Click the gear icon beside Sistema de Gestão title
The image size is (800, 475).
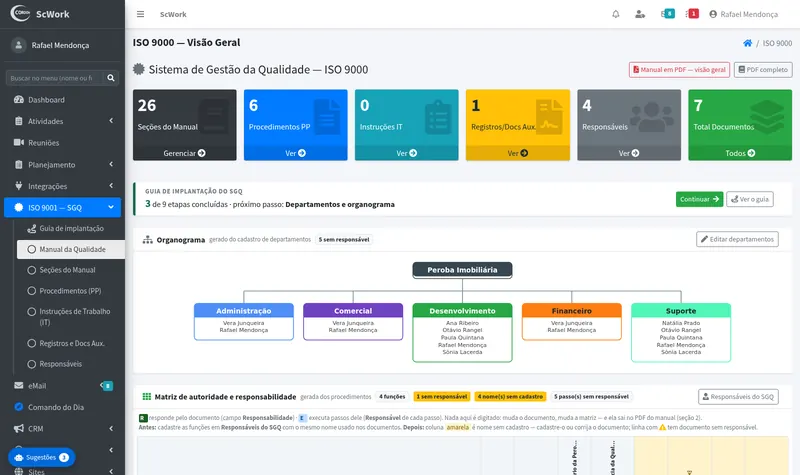pyautogui.click(x=139, y=69)
